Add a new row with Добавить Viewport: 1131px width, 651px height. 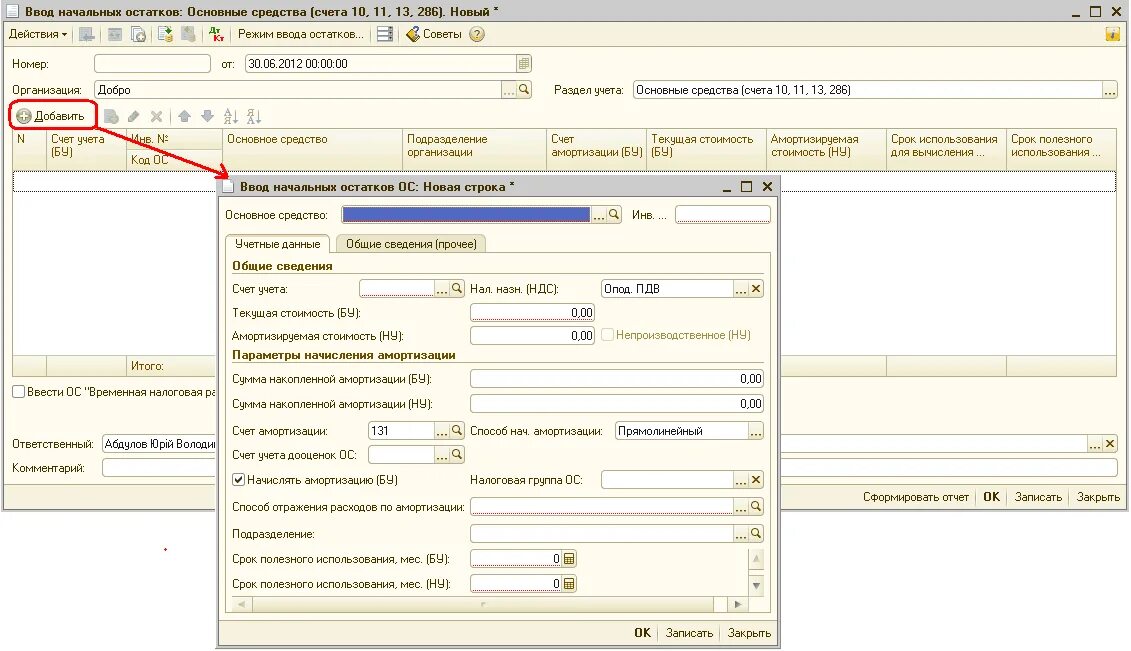(51, 115)
